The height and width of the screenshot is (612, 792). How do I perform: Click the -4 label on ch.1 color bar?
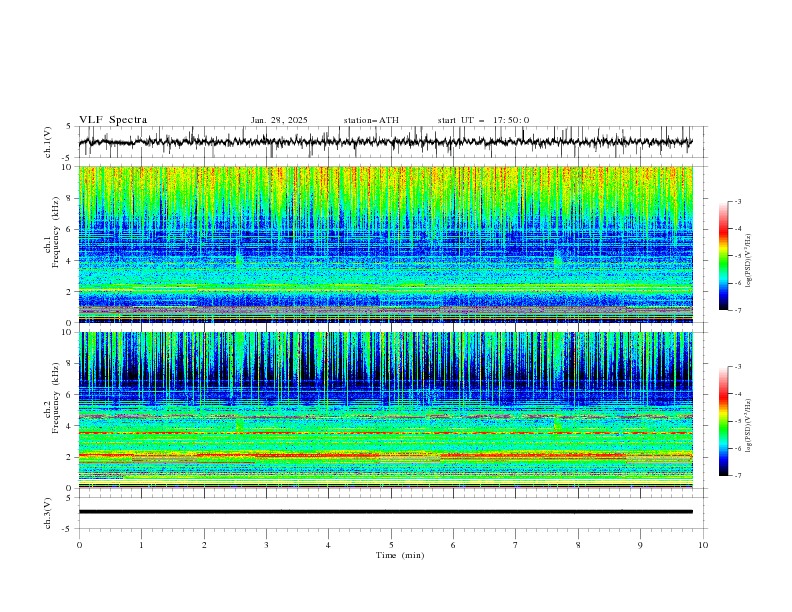[737, 229]
